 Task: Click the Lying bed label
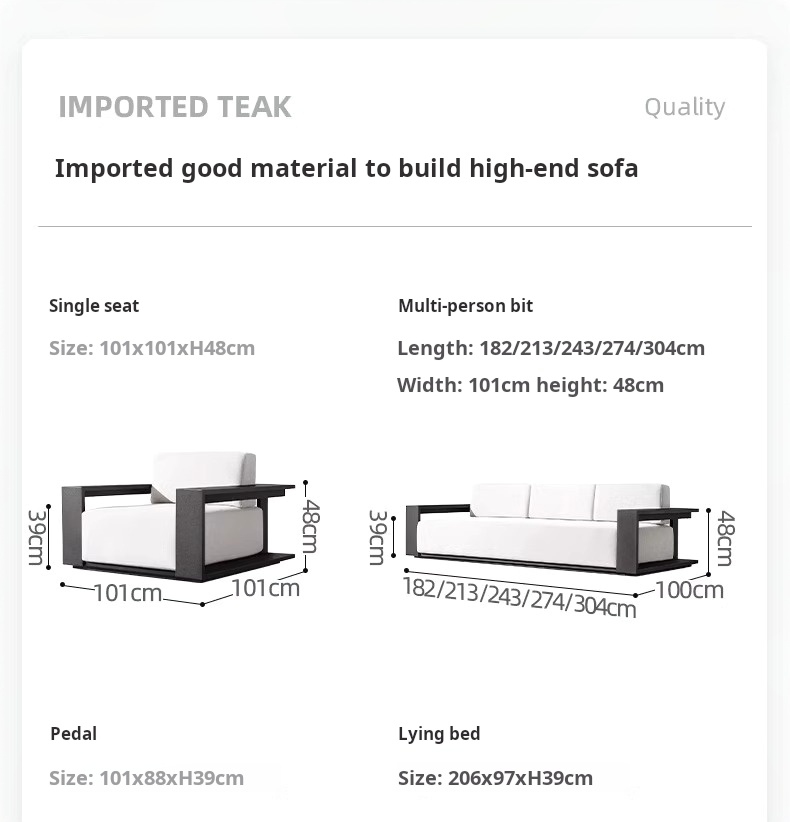coord(439,734)
